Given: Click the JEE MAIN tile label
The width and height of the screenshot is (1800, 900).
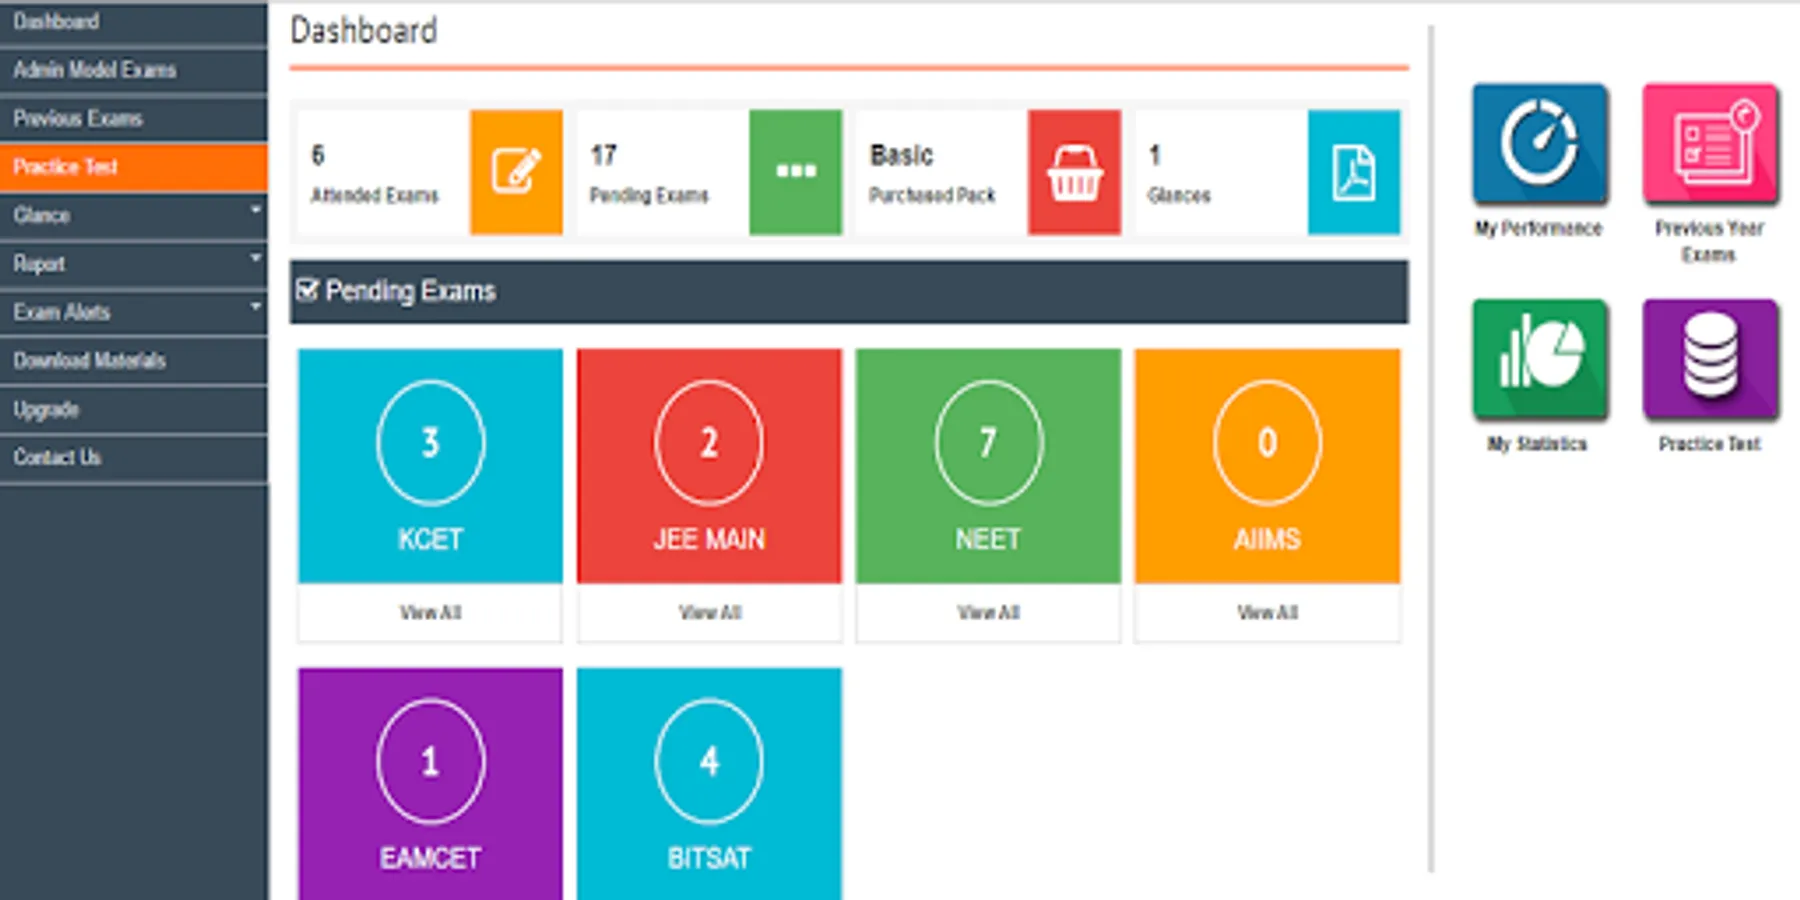Looking at the screenshot, I should pyautogui.click(x=709, y=540).
